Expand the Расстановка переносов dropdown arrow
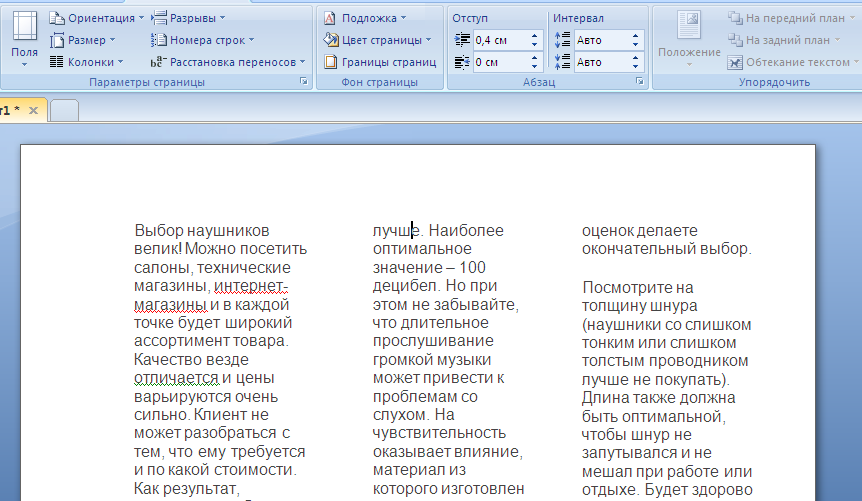Image resolution: width=862 pixels, height=501 pixels. (302, 62)
